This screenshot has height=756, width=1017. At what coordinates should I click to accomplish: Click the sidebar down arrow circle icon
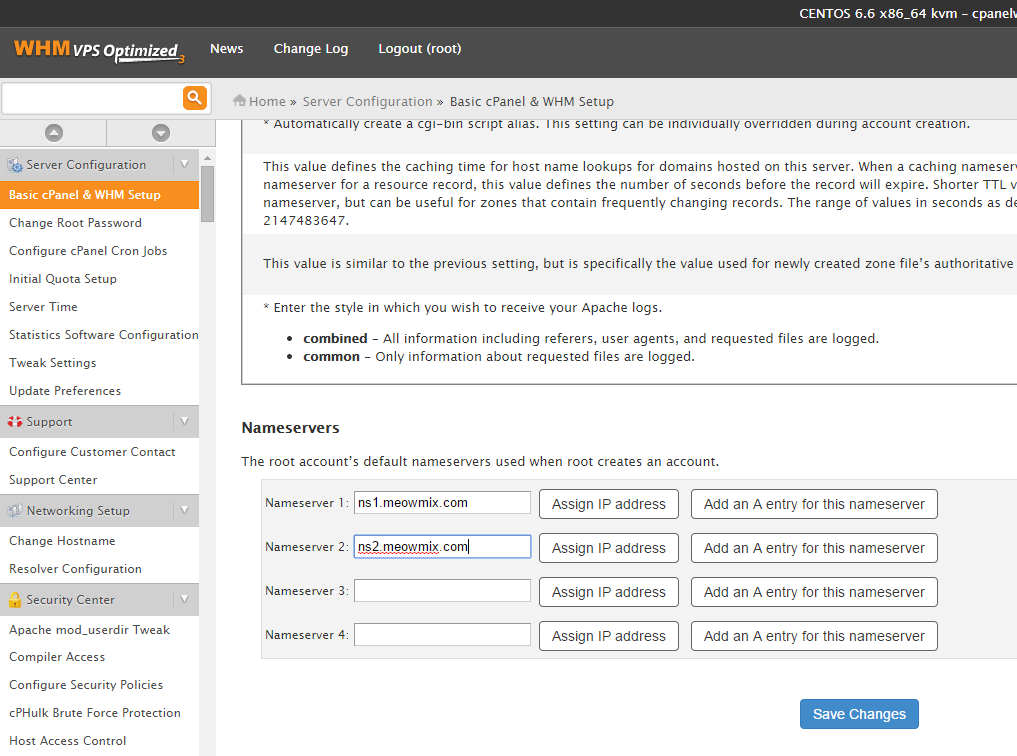point(161,133)
